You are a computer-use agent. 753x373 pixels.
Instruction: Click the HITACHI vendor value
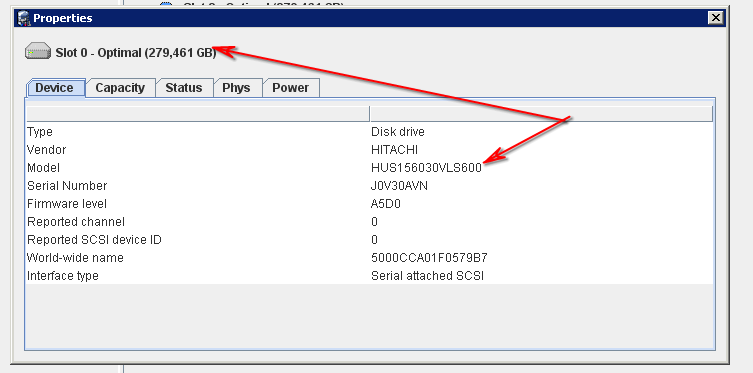394,150
